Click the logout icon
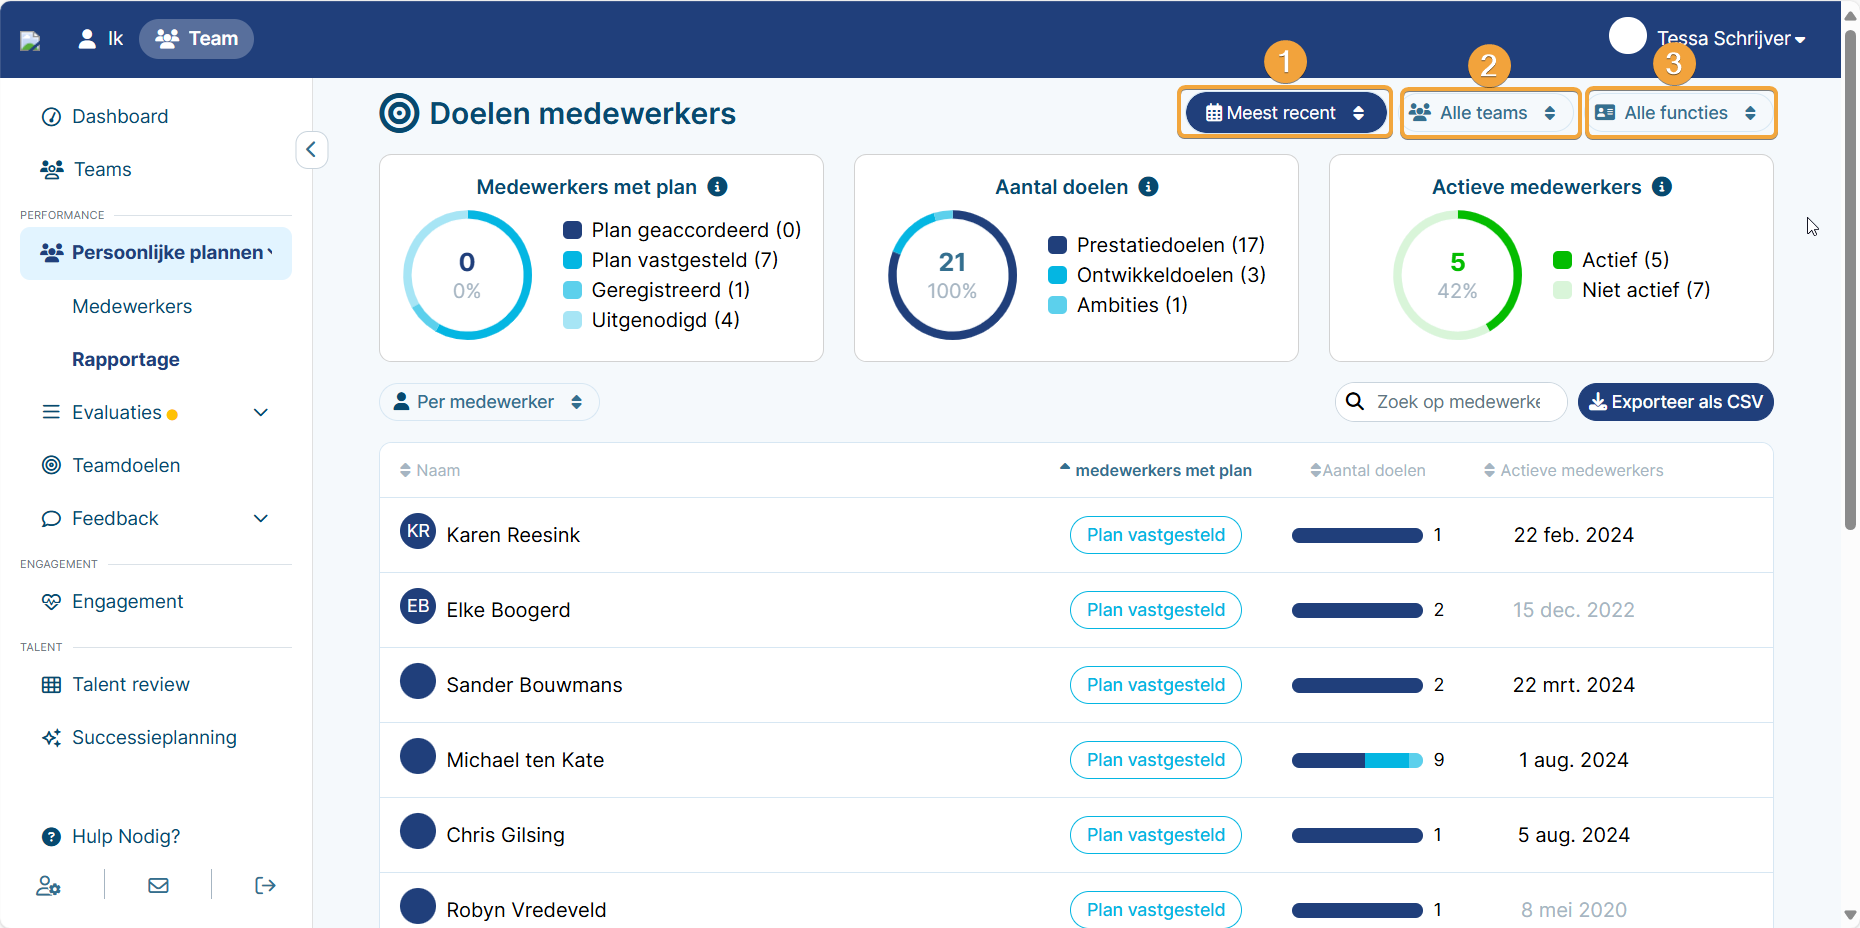This screenshot has height=928, width=1860. [x=265, y=886]
